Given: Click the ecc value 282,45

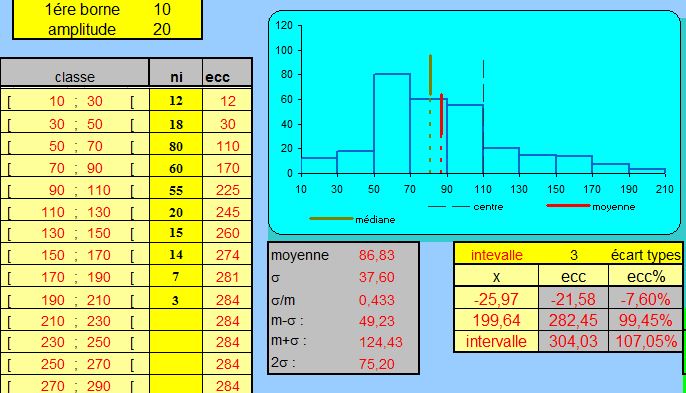Looking at the screenshot, I should coord(573,320).
